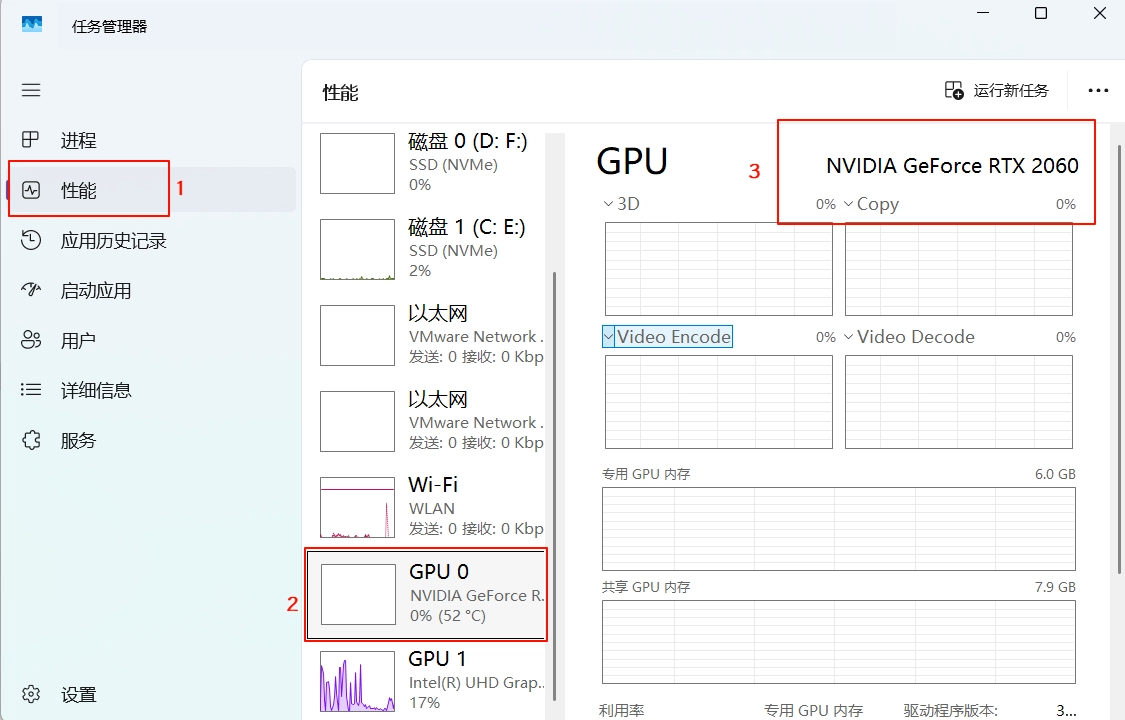The height and width of the screenshot is (720, 1125).
Task: Open the 启动应用 page
Action: point(95,290)
